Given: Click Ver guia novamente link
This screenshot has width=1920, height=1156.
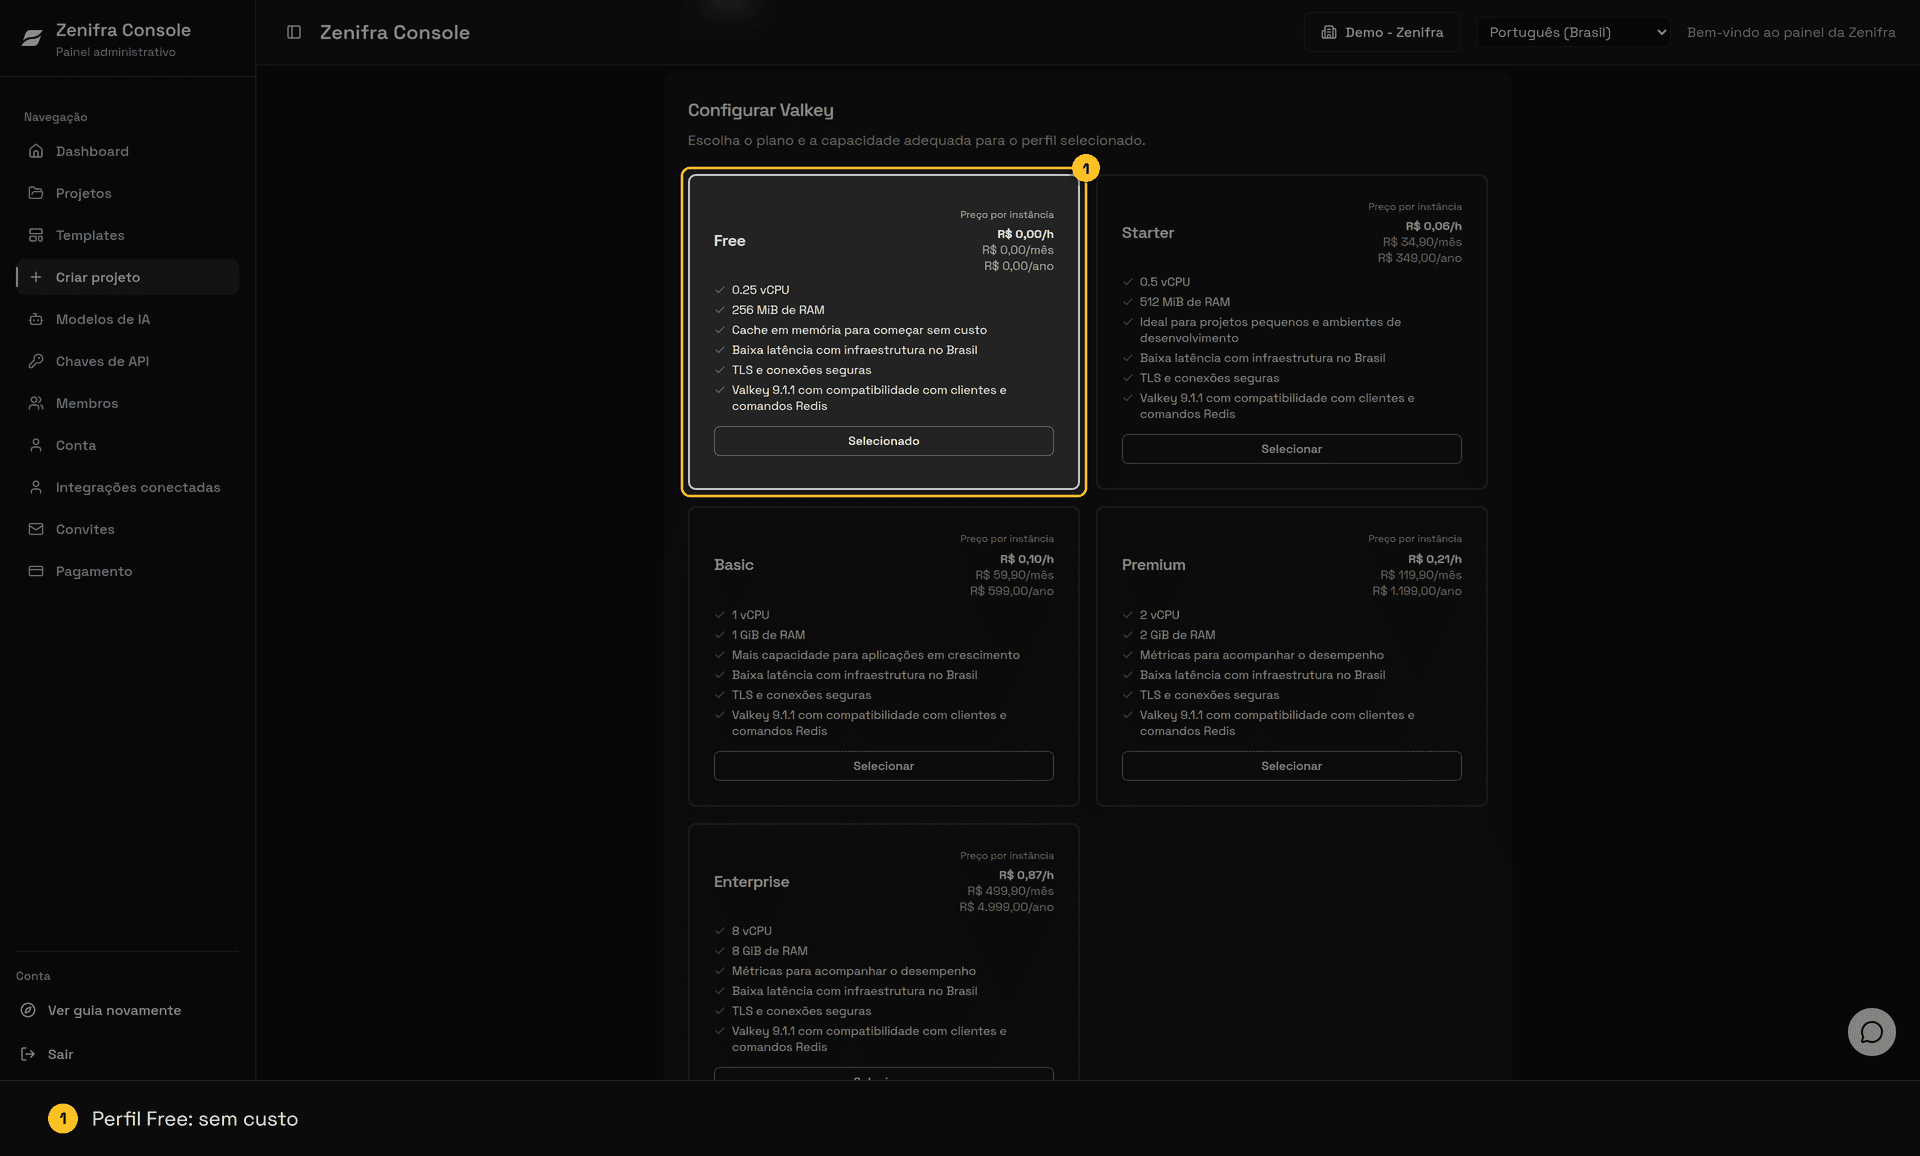Looking at the screenshot, I should pyautogui.click(x=114, y=1010).
